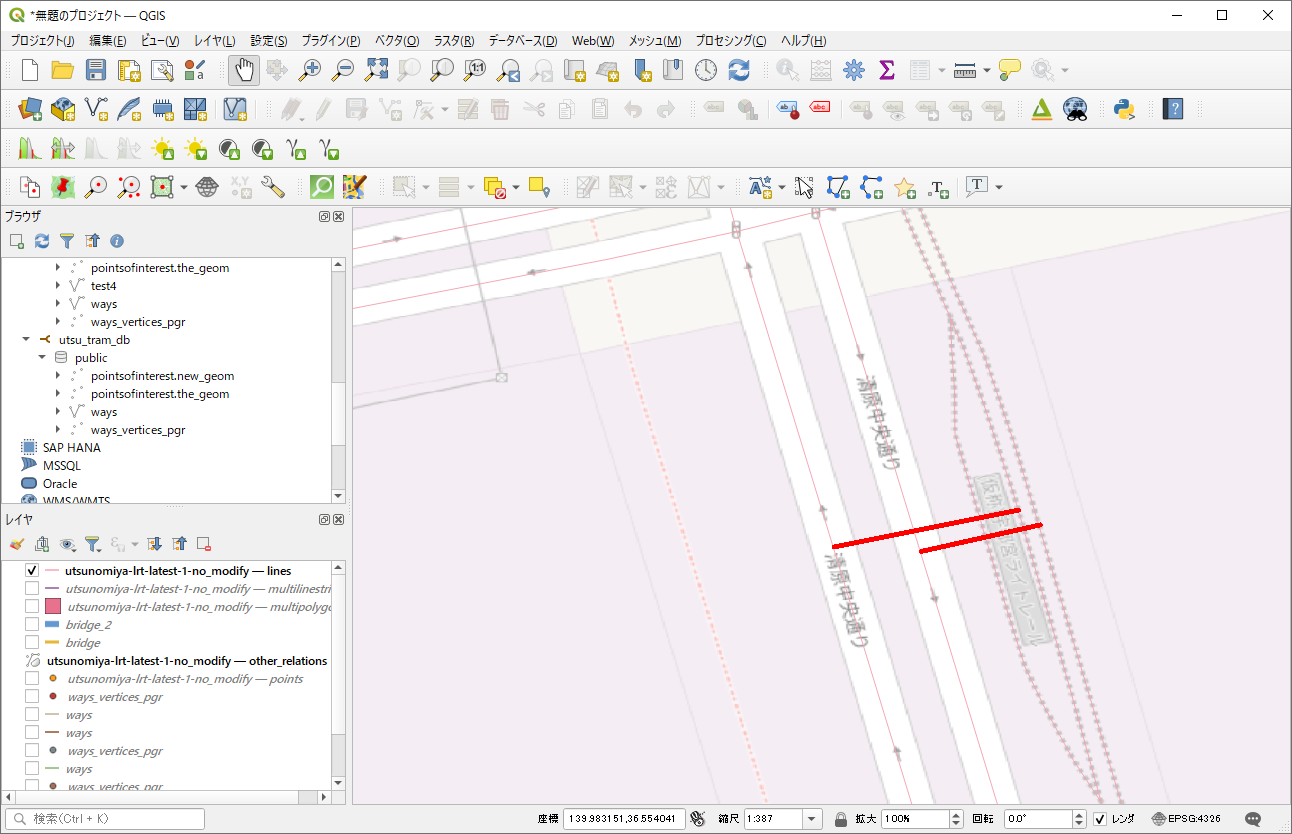
Task: Toggle the Render checkbox in status bar
Action: click(1100, 819)
